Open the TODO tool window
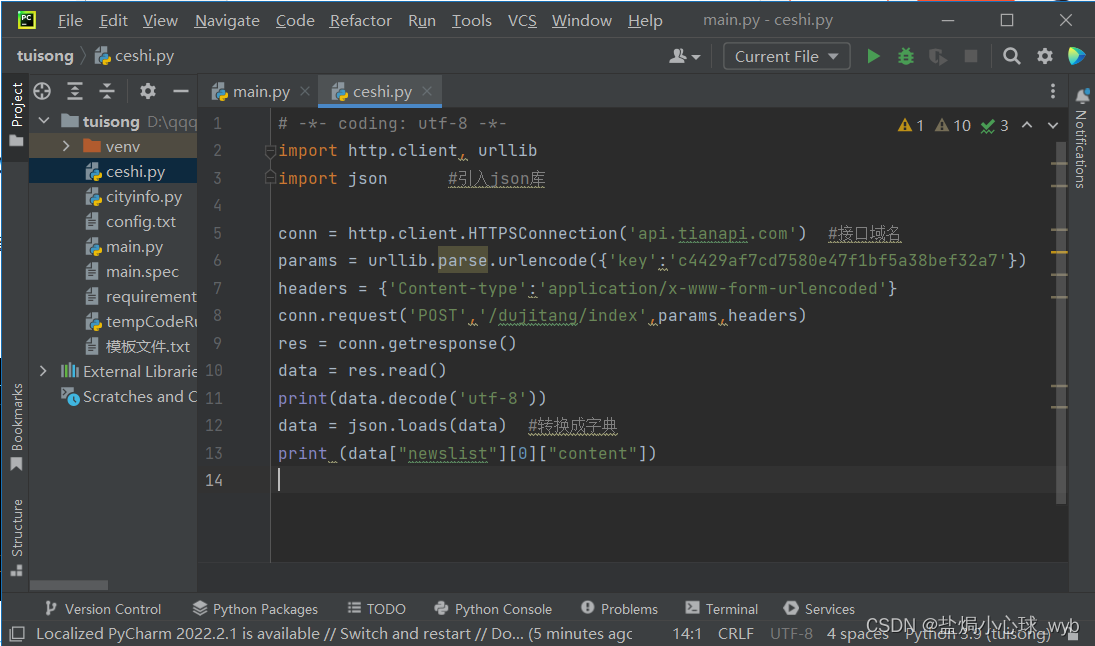The width and height of the screenshot is (1095, 646). tap(376, 609)
